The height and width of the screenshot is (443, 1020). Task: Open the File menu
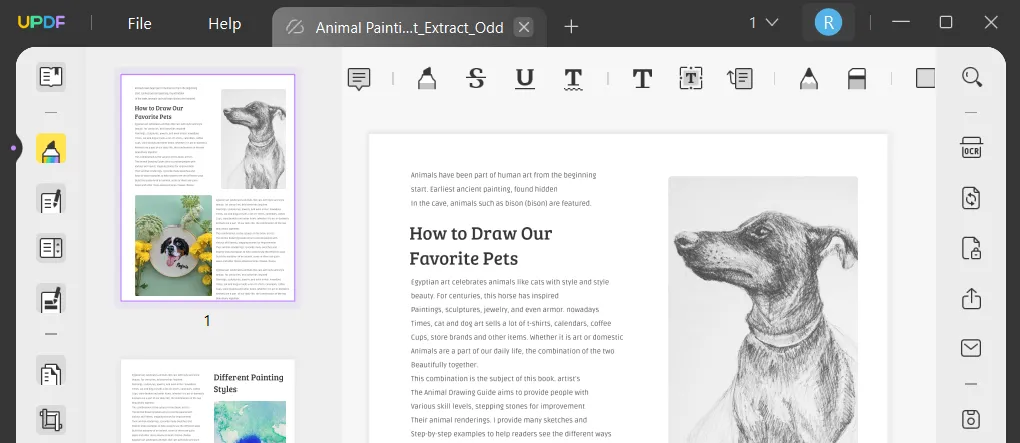[x=140, y=24]
